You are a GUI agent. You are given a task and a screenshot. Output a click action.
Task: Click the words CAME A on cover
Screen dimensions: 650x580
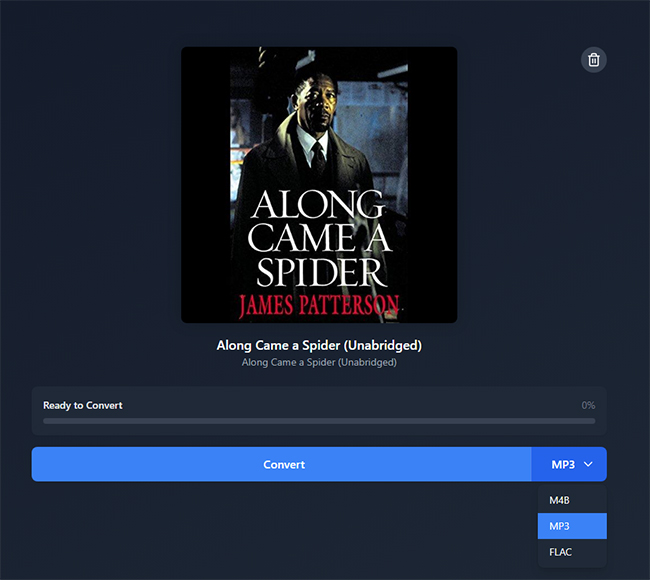pos(318,239)
